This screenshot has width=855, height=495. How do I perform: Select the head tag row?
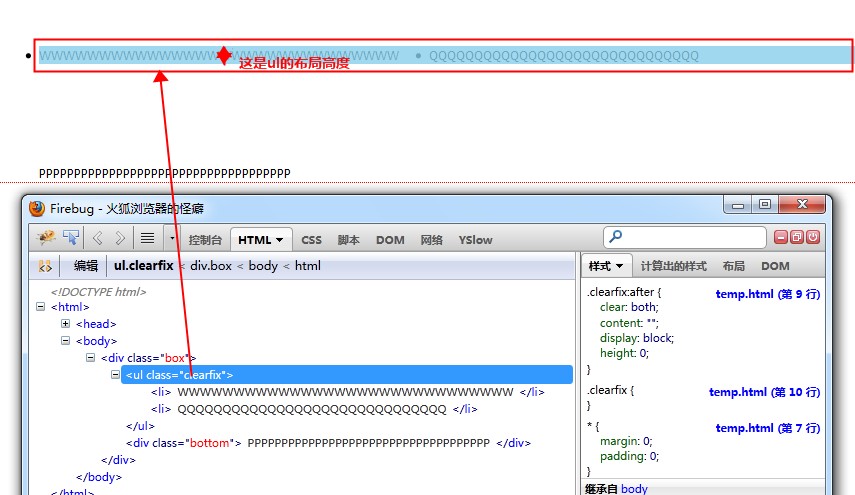pos(96,324)
